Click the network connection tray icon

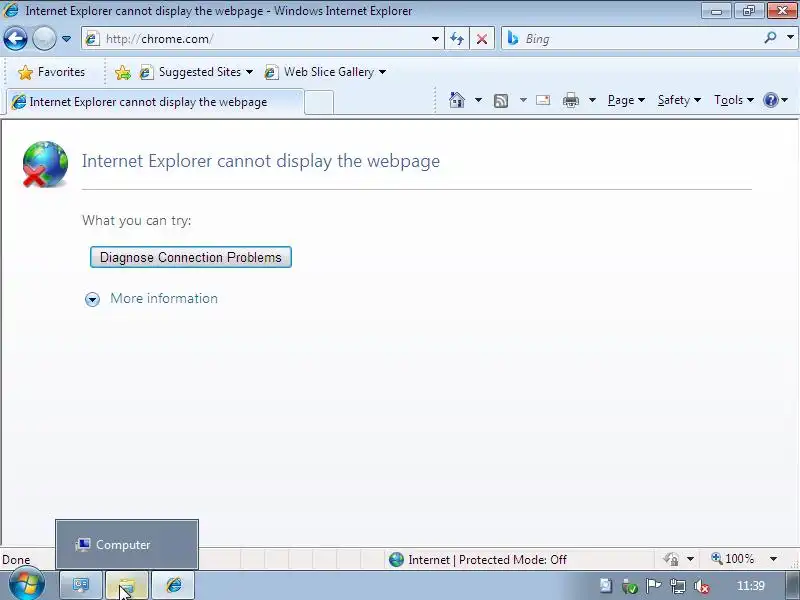point(678,586)
